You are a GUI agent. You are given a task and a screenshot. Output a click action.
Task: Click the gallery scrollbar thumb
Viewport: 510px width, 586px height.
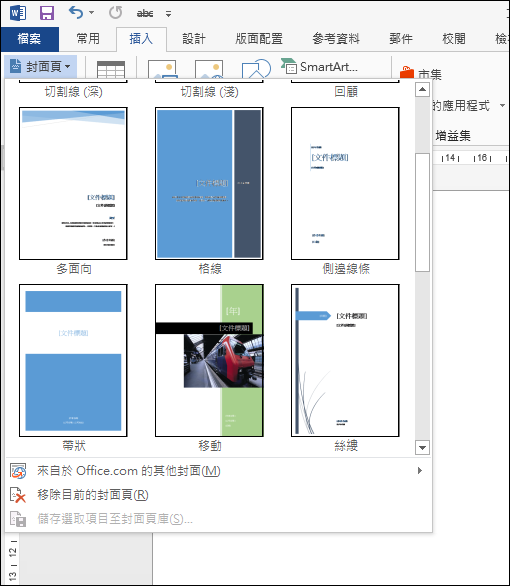click(422, 212)
